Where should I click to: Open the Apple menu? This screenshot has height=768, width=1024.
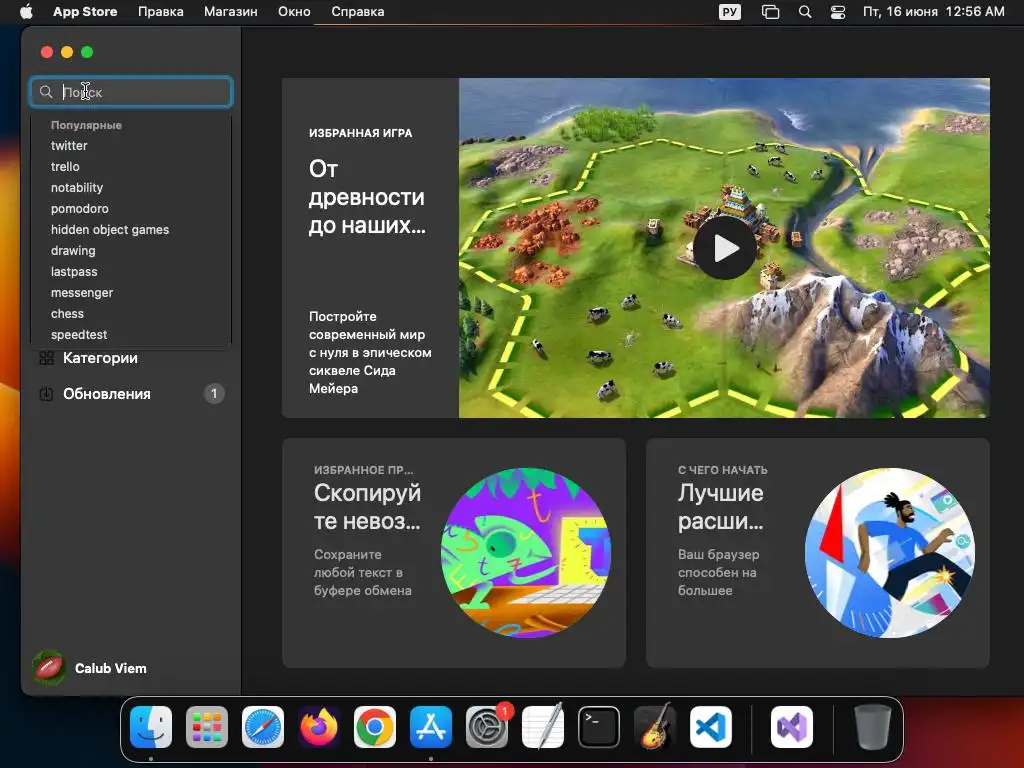pos(26,12)
